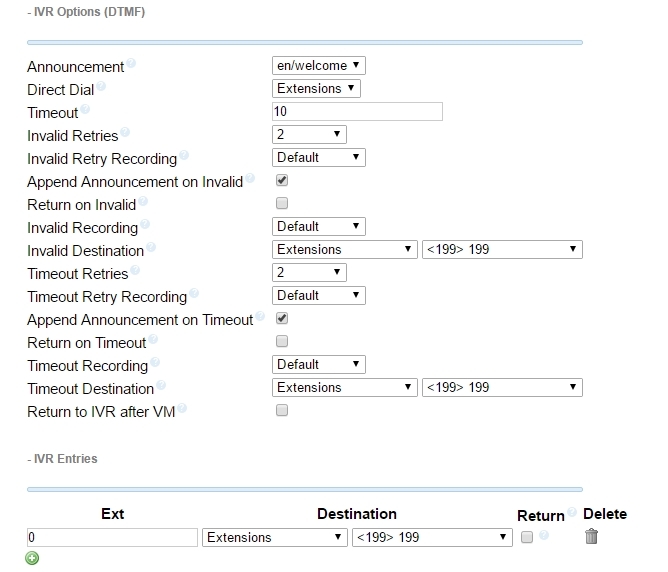Focus the Ext field containing 0
Screen dimensions: 668x572
tap(112, 538)
